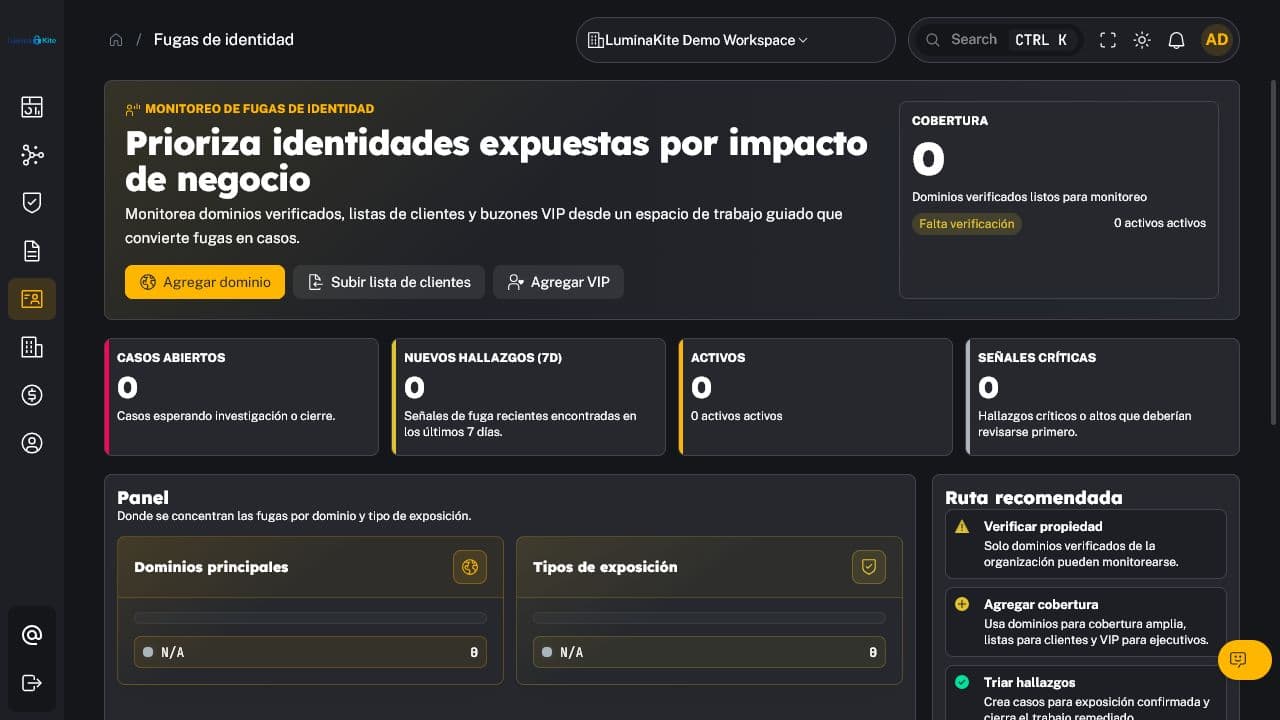Click Fugas de identidad breadcrumb
This screenshot has width=1280, height=720.
tap(224, 40)
